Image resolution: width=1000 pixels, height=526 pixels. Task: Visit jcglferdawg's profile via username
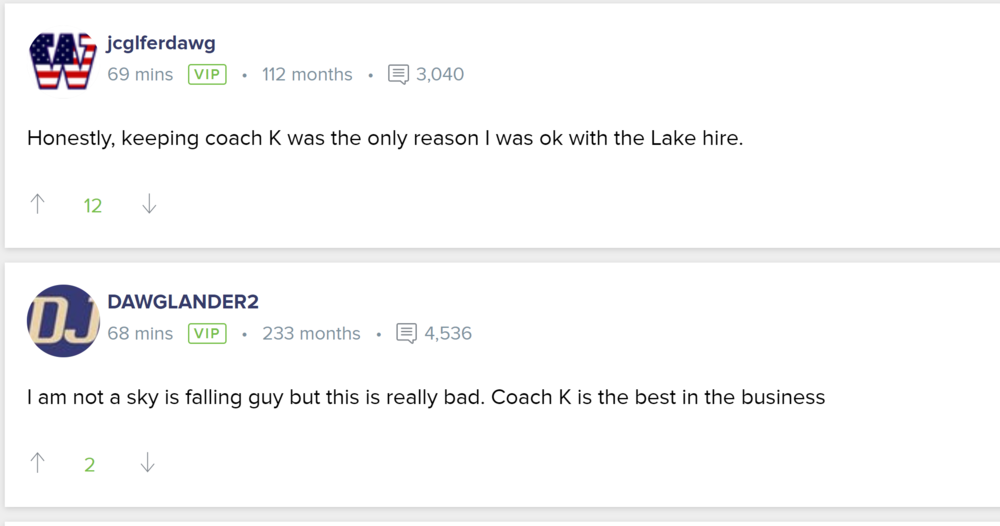coord(161,44)
